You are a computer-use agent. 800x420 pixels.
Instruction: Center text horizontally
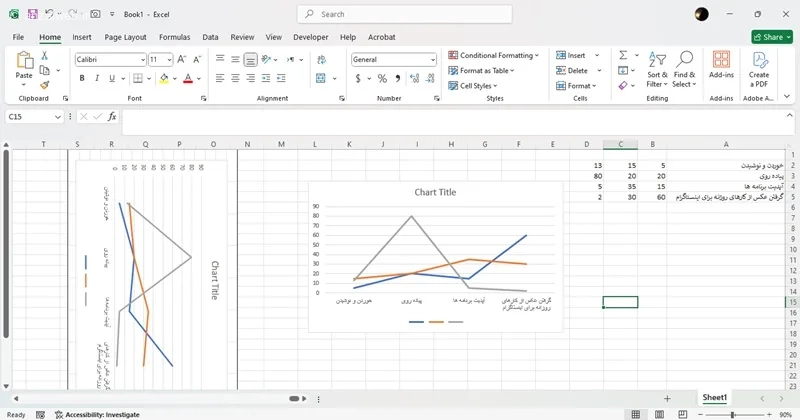[235, 78]
